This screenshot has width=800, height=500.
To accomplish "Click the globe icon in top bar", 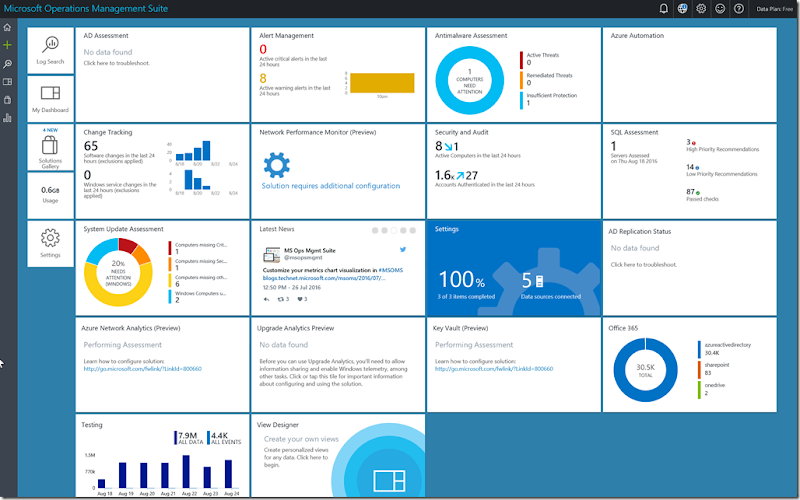I will point(682,9).
